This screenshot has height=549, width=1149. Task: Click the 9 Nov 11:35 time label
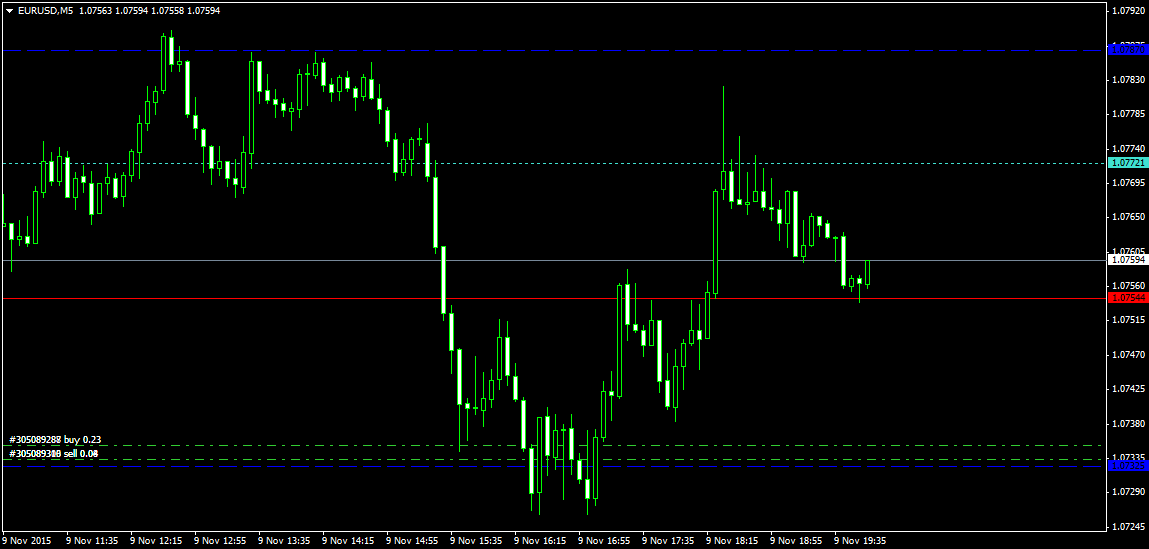pos(92,540)
